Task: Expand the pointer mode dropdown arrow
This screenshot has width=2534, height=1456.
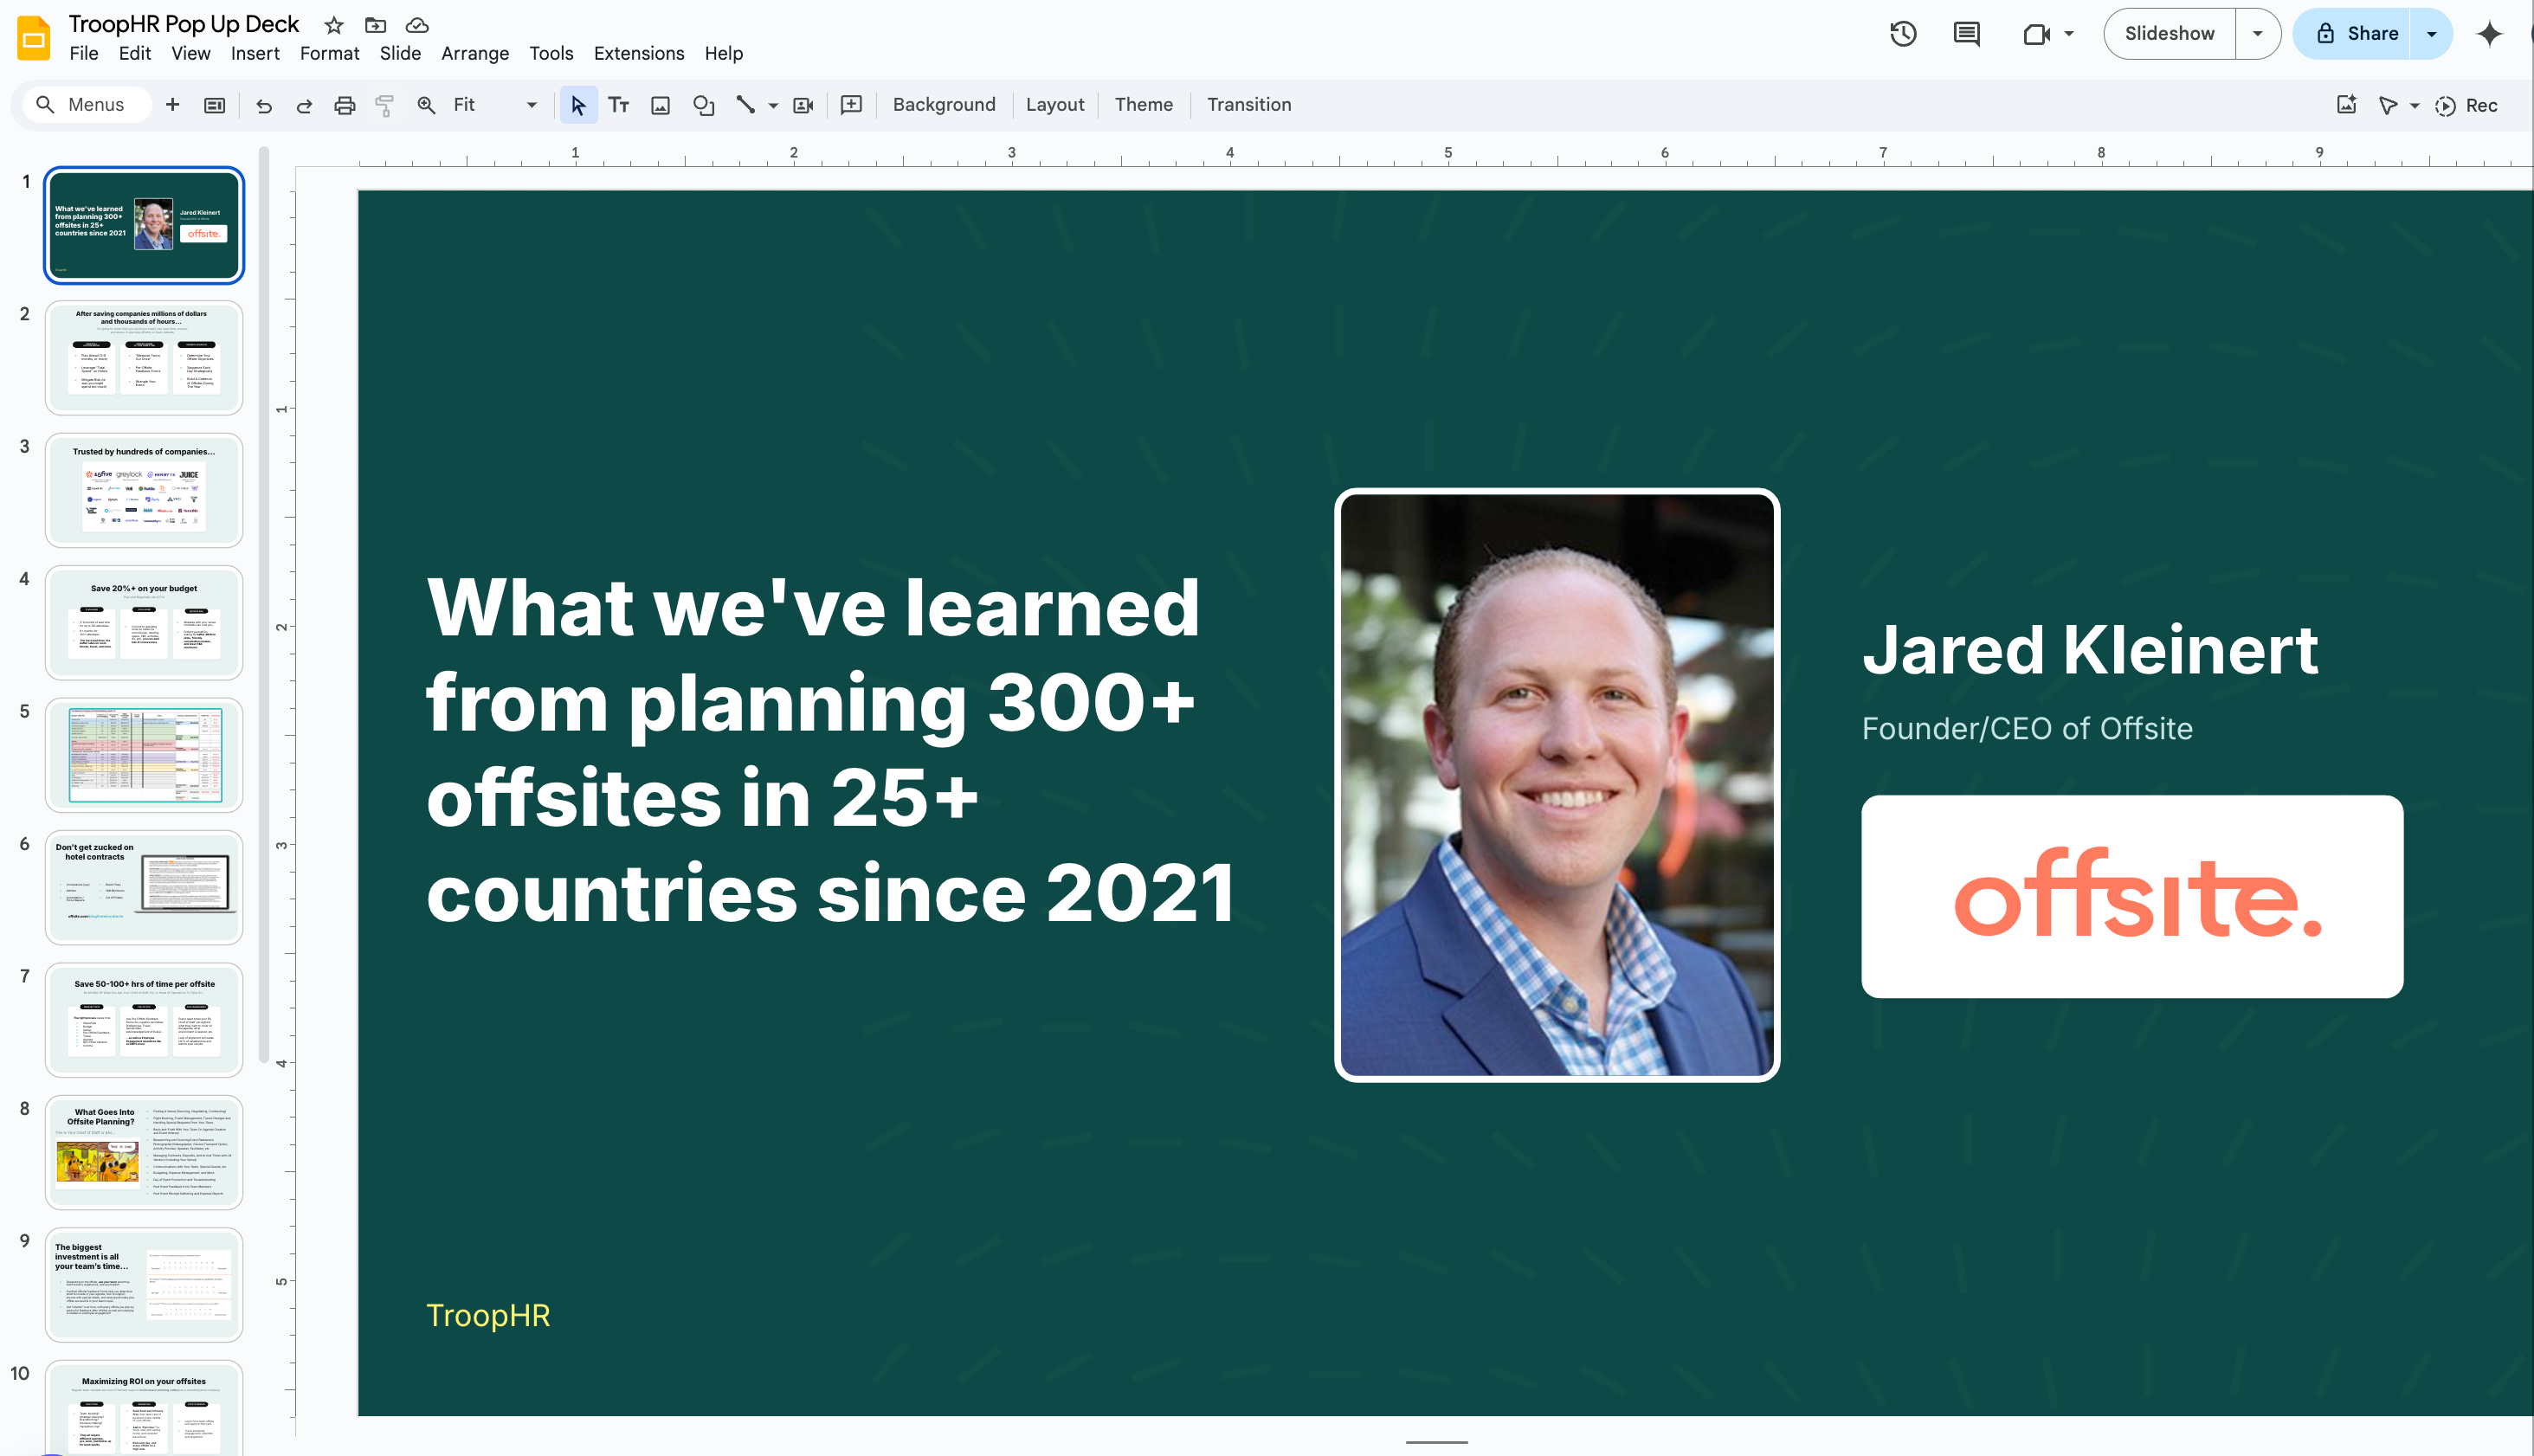Action: (2414, 105)
